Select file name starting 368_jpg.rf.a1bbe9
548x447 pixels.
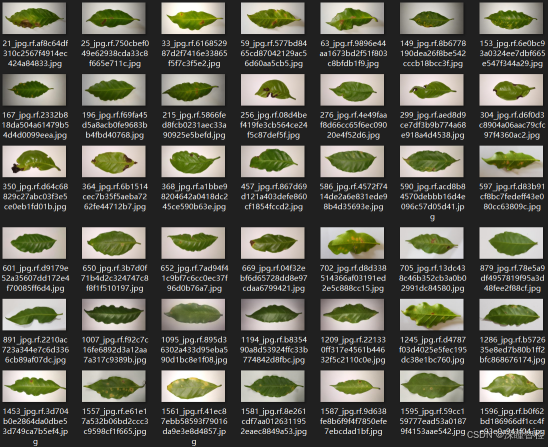click(194, 196)
